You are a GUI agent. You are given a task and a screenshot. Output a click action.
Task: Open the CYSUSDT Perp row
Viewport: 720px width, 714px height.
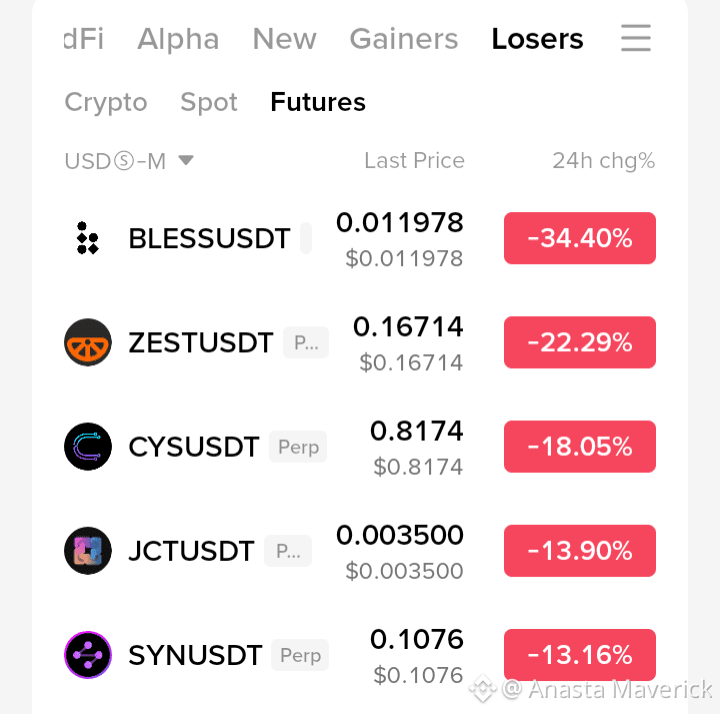[360, 446]
